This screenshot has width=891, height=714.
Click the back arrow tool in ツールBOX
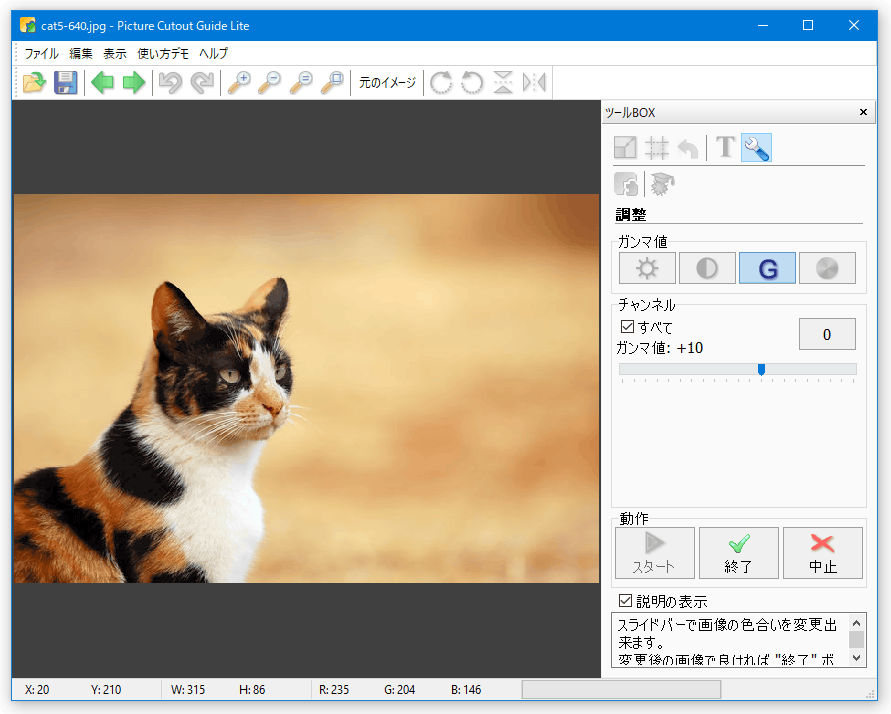[688, 149]
